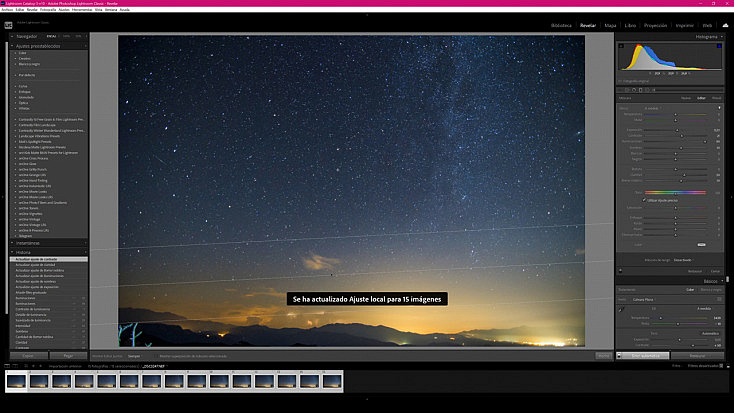This screenshot has width=734, height=413.
Task: Hide the filmstrip with bottom edge arrow
Action: click(x=367, y=399)
